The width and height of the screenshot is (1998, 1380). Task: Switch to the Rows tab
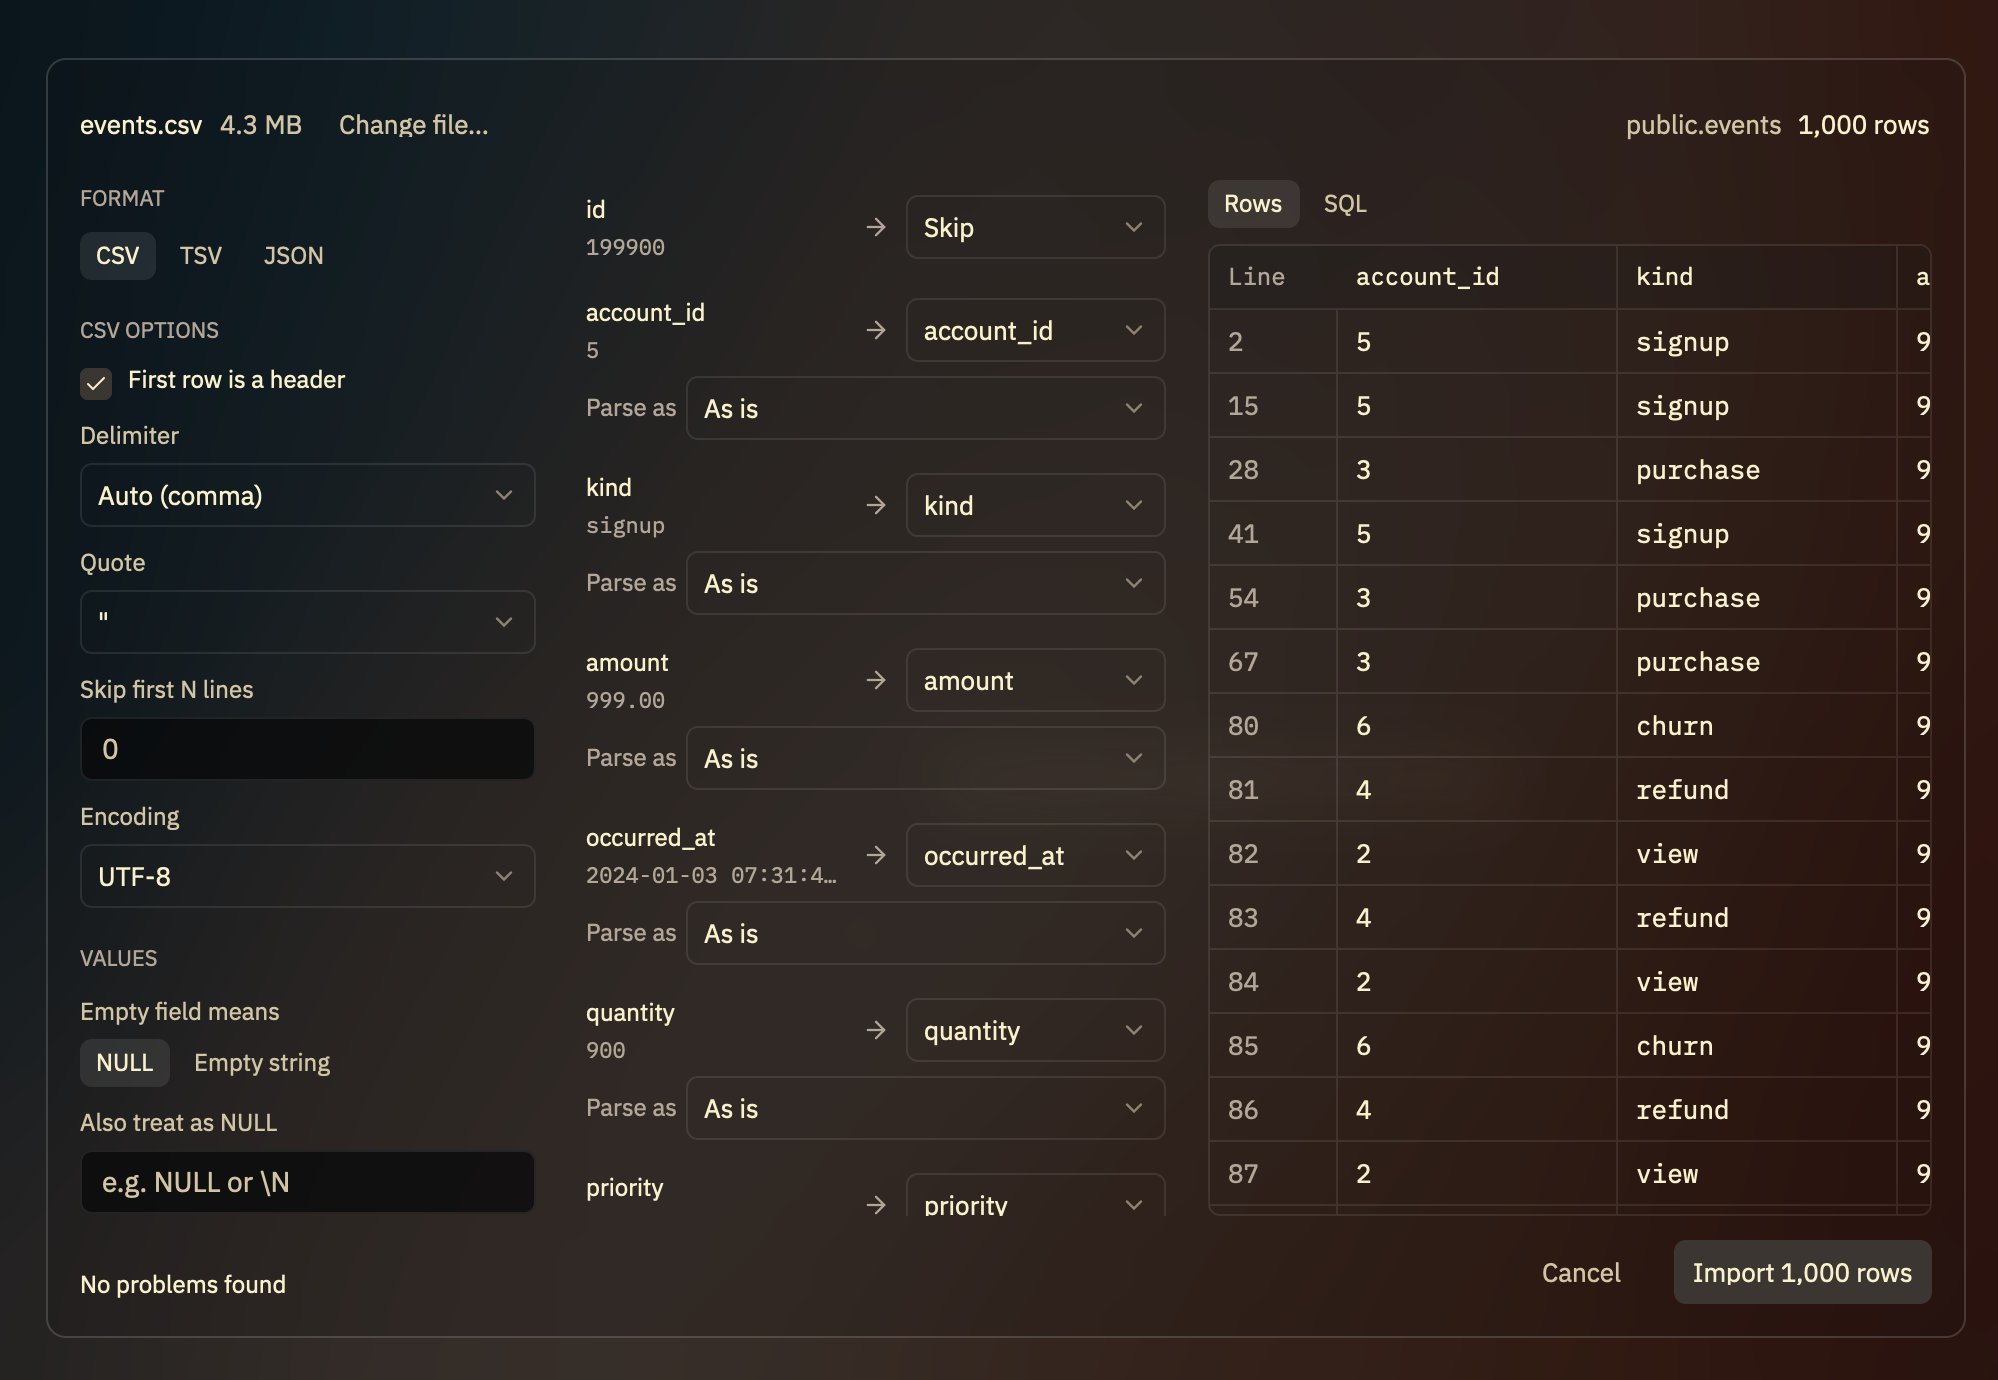click(x=1253, y=204)
